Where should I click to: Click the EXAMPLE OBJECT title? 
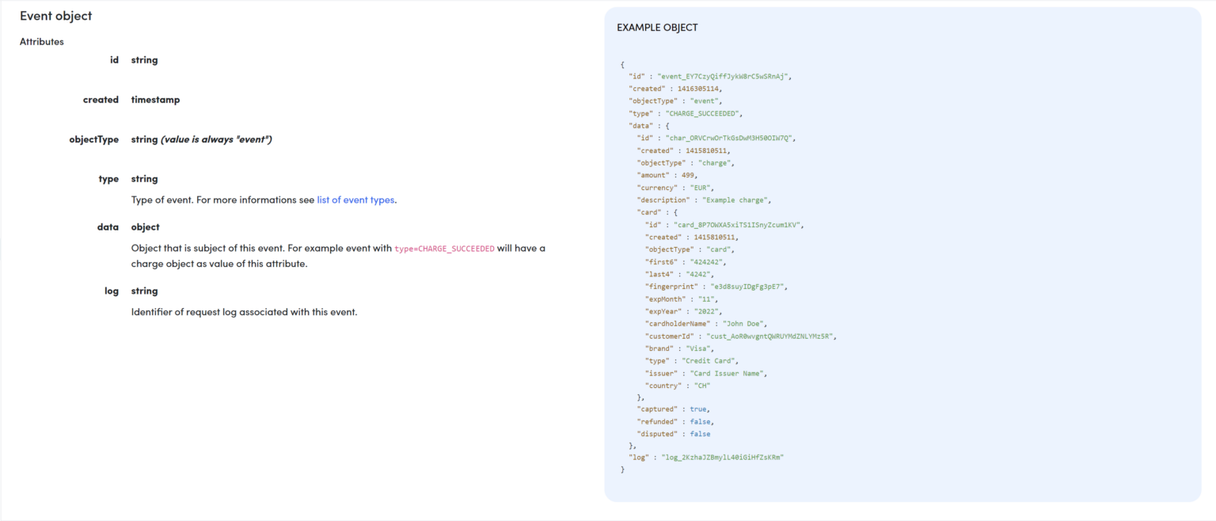pos(657,28)
